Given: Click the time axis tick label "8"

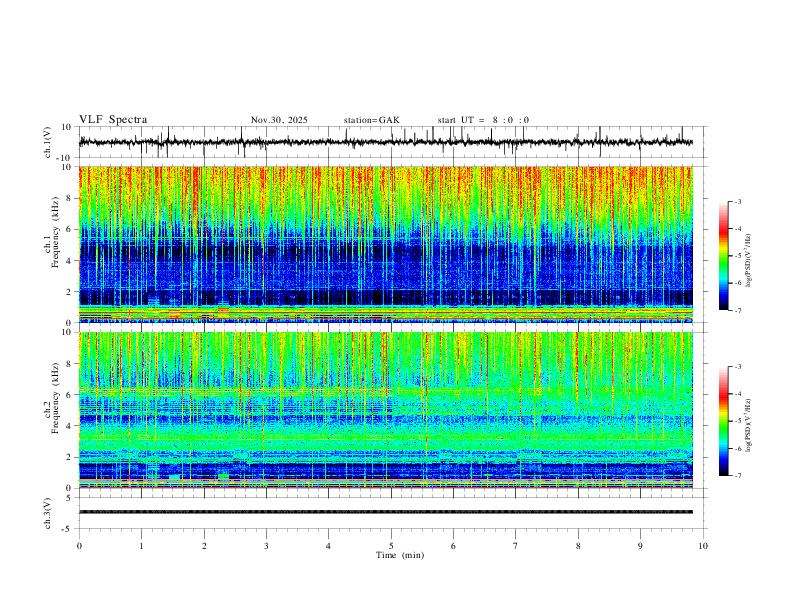Looking at the screenshot, I should point(578,546).
